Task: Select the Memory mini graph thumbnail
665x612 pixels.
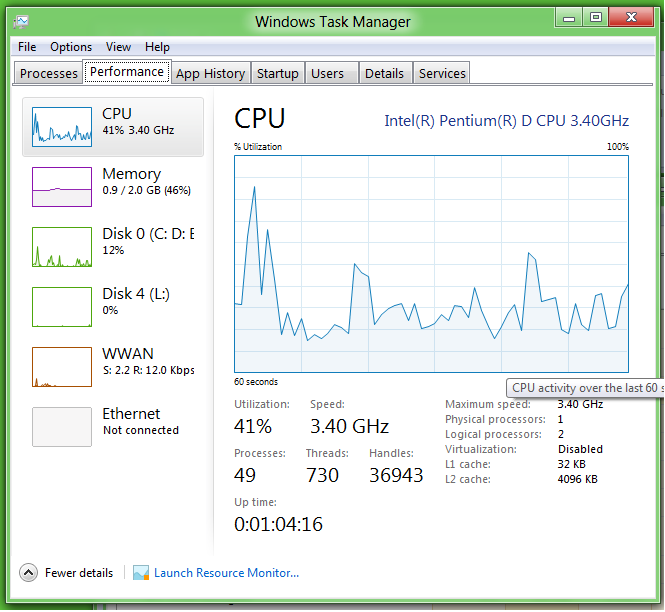Action: pyautogui.click(x=62, y=187)
